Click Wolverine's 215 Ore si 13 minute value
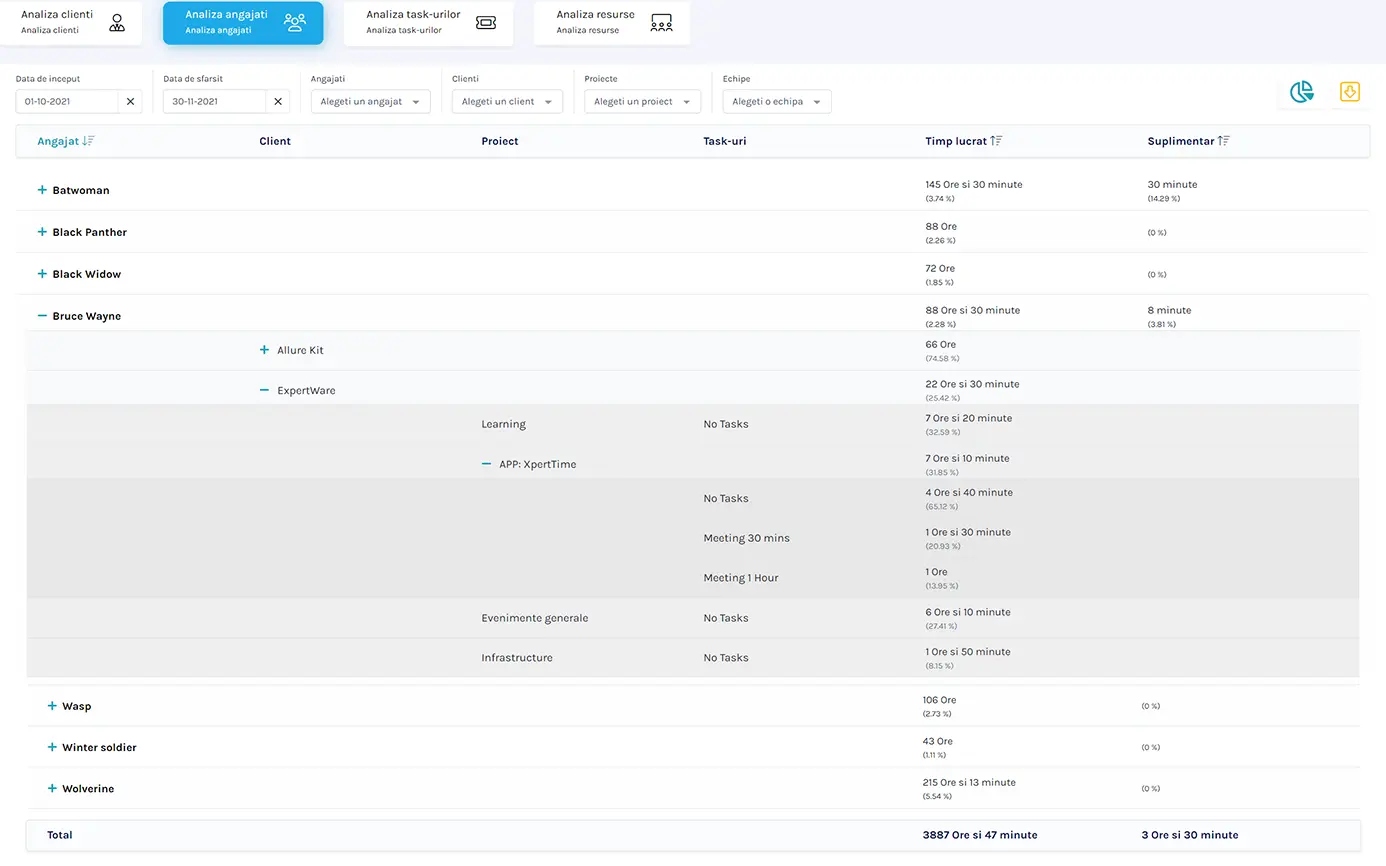Image resolution: width=1386 pixels, height=866 pixels. tap(969, 783)
